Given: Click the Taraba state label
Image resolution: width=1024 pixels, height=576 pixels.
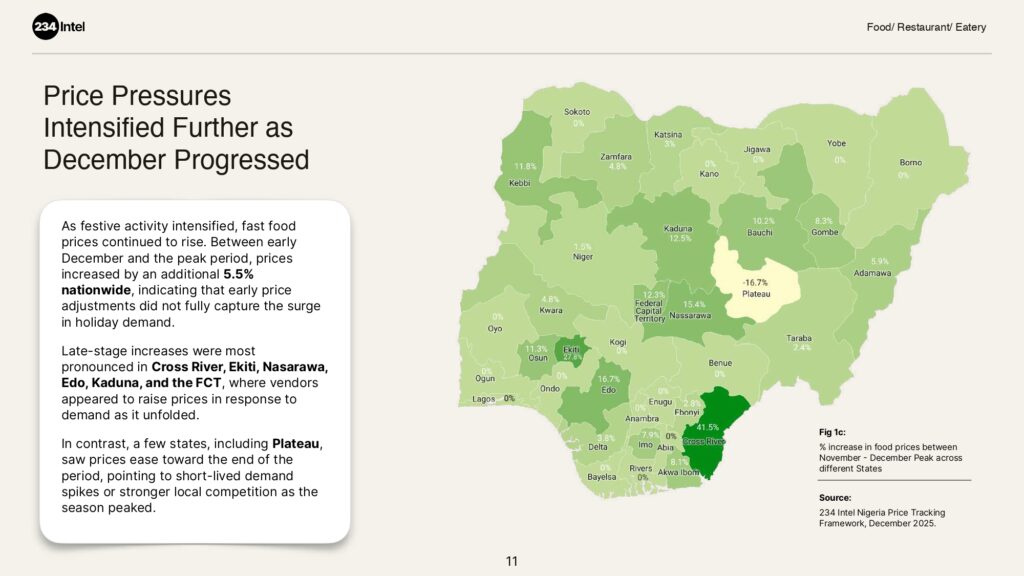Looking at the screenshot, I should (x=799, y=338).
